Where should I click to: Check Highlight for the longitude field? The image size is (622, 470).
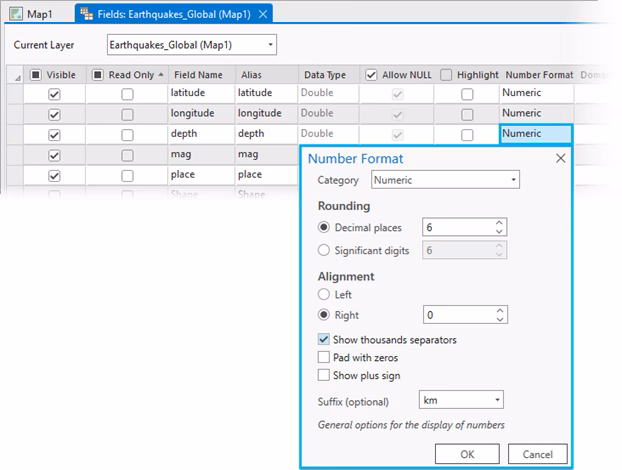pyautogui.click(x=467, y=115)
